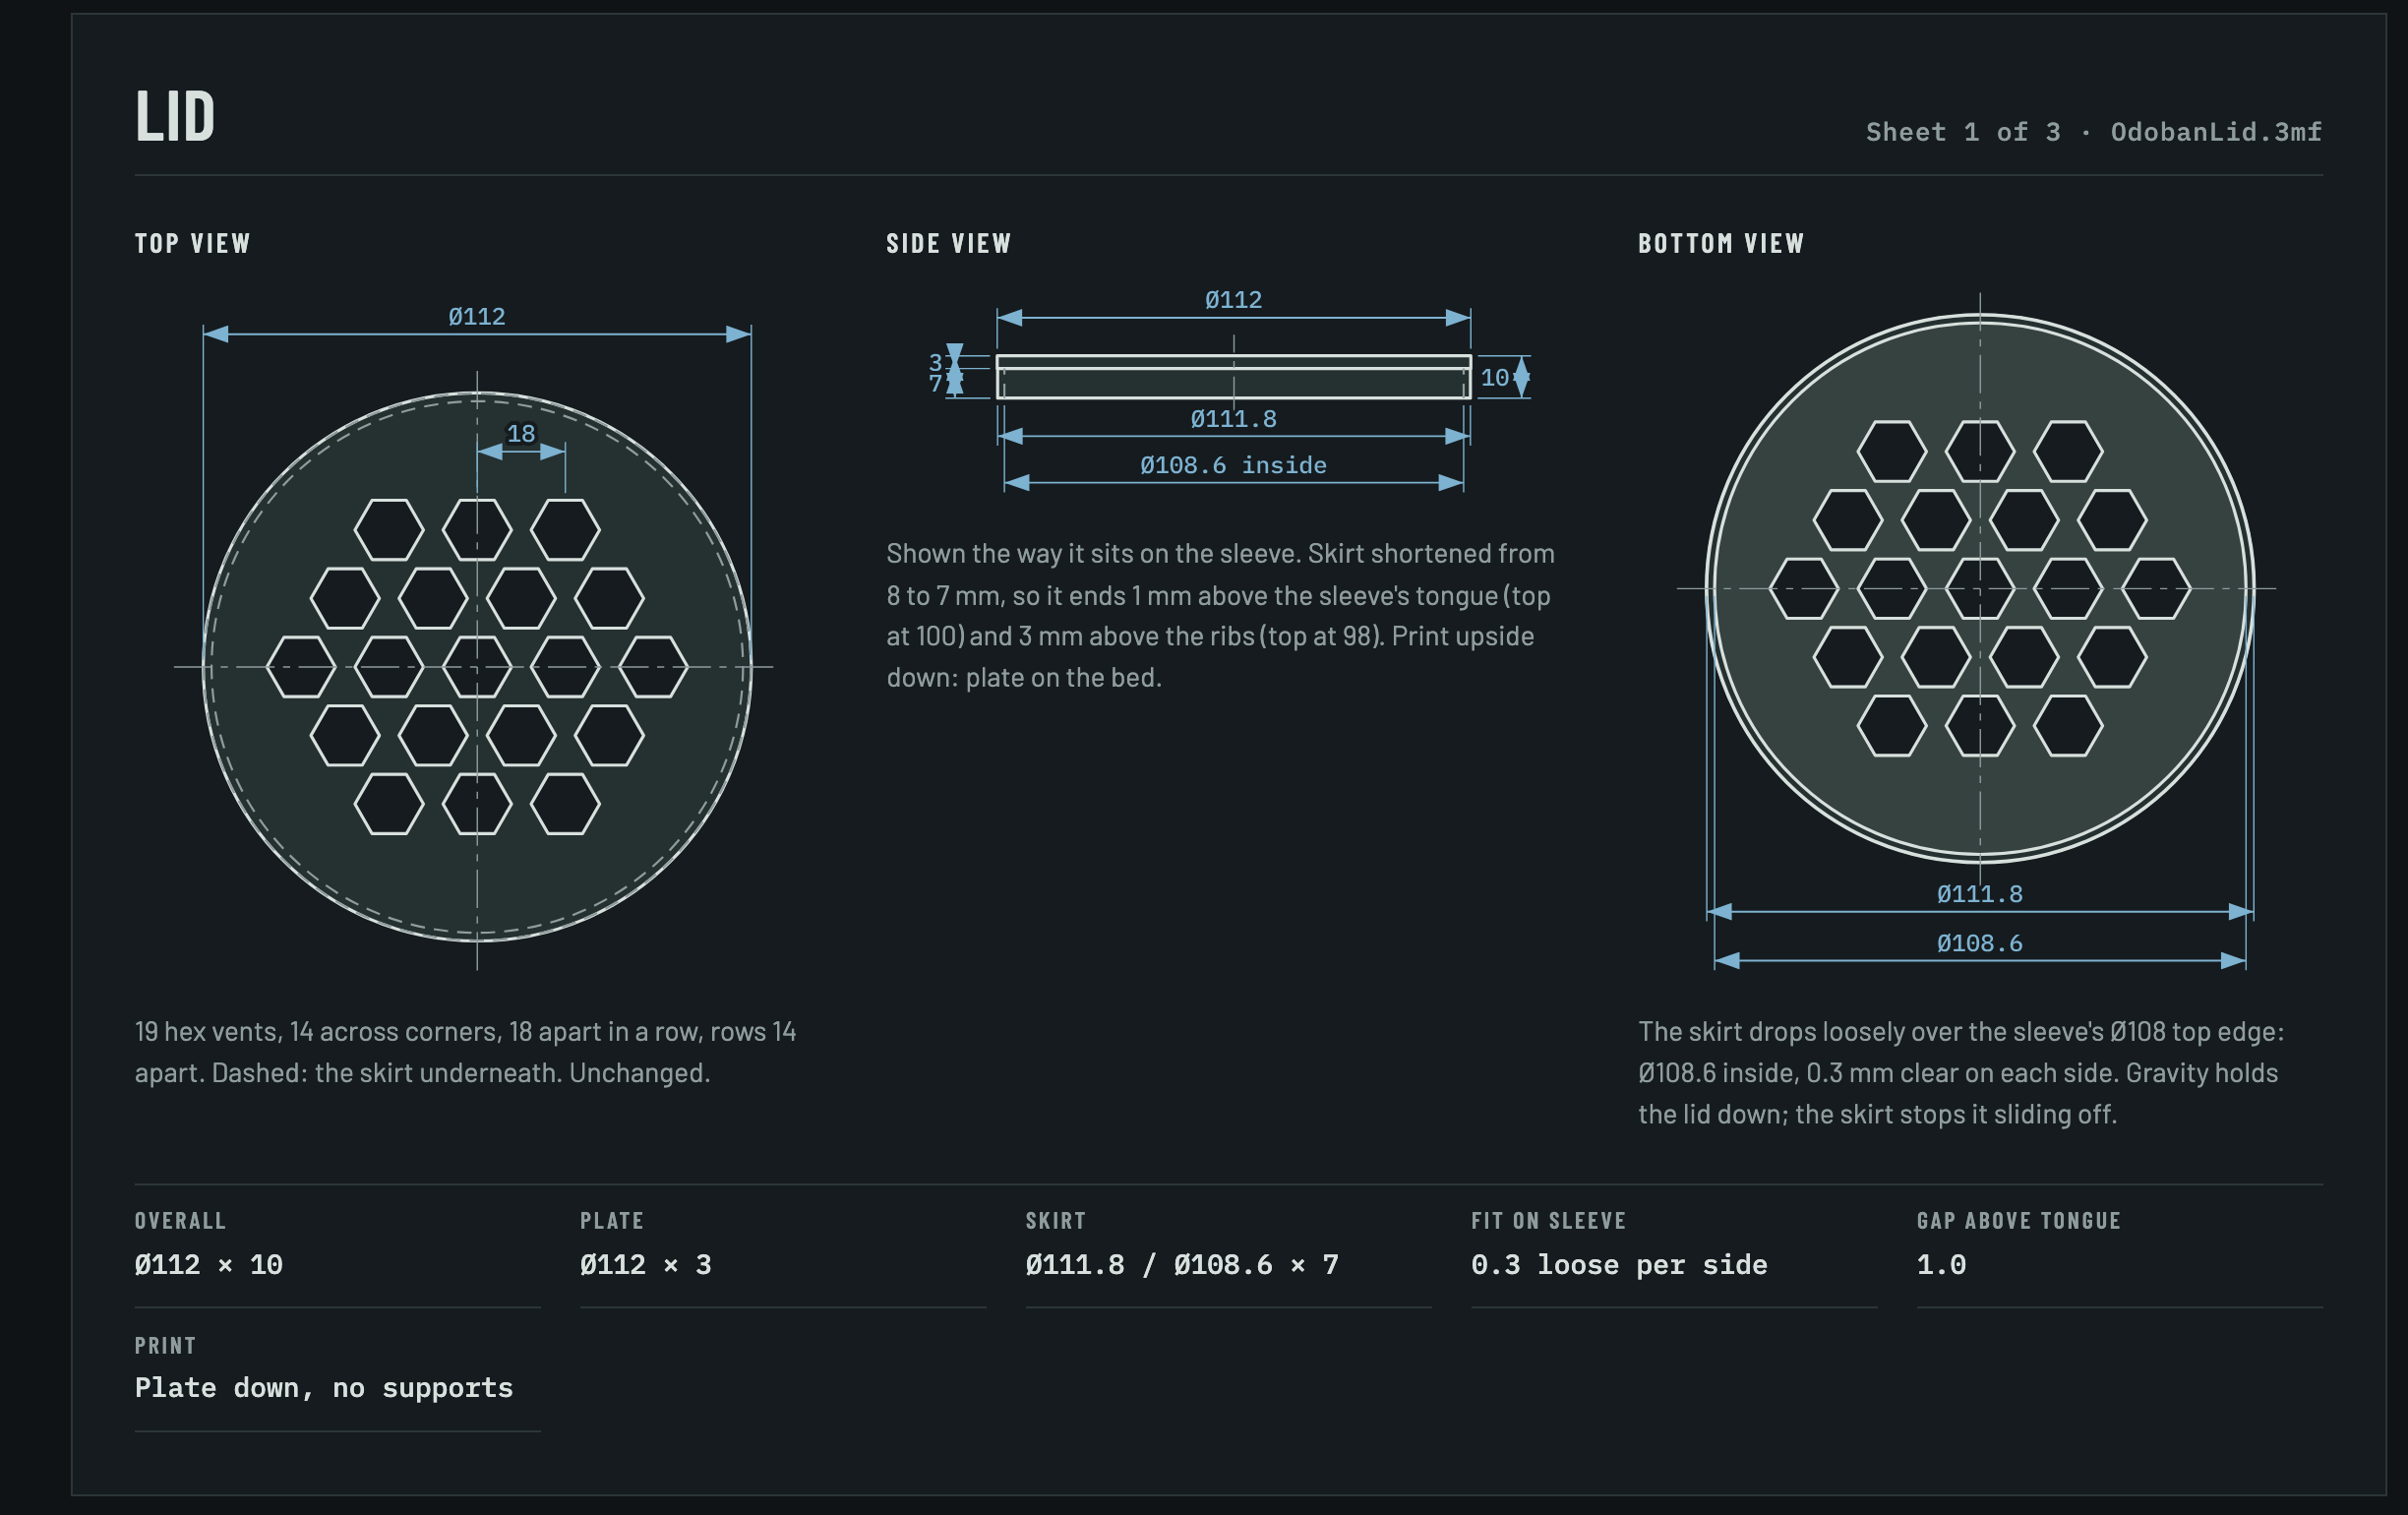Click the Ø111.8 dimension under bottom view
This screenshot has height=1515, width=2408.
pos(1979,894)
